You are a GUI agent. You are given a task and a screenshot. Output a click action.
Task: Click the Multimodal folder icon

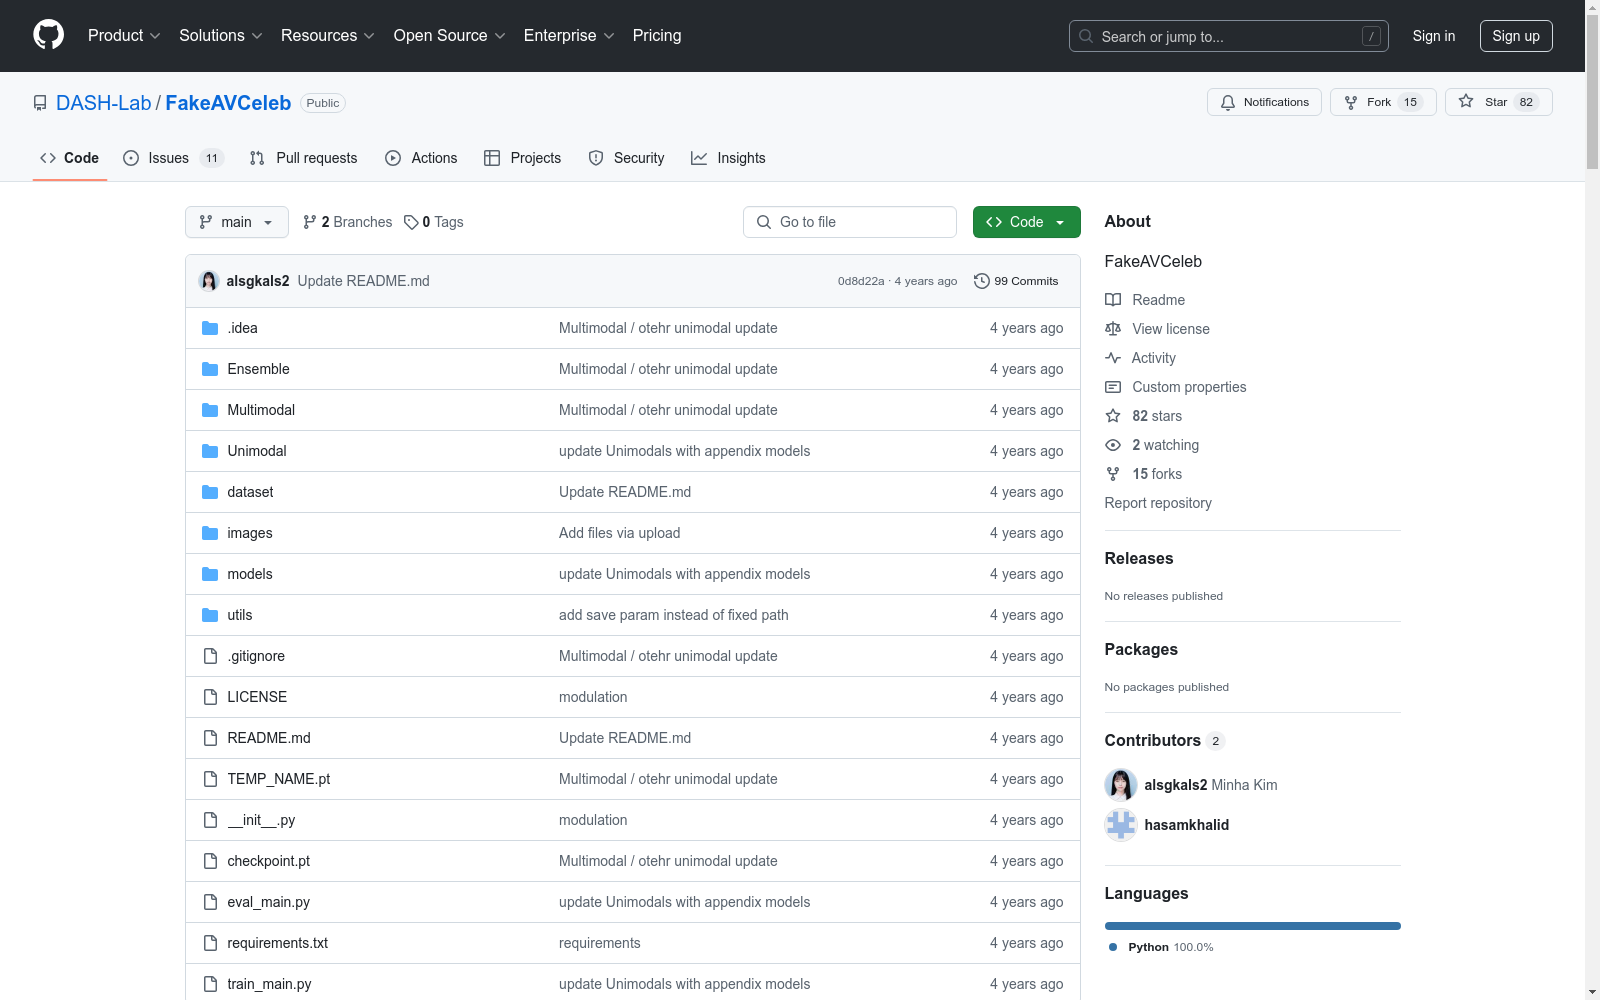tap(210, 410)
